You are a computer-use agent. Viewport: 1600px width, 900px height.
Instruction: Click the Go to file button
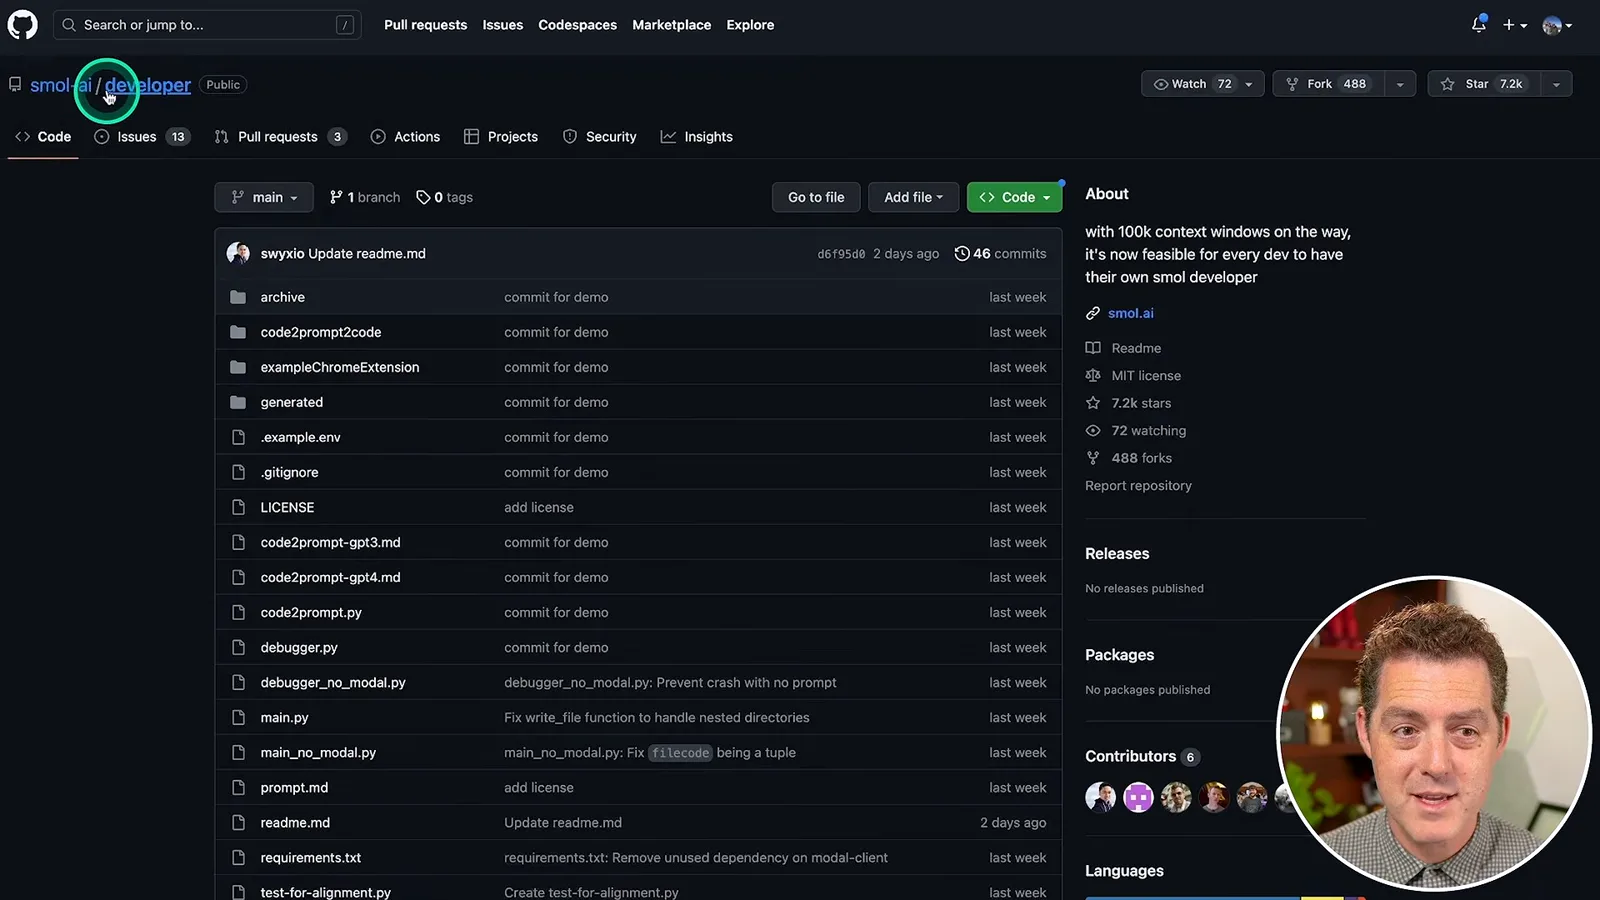point(816,197)
